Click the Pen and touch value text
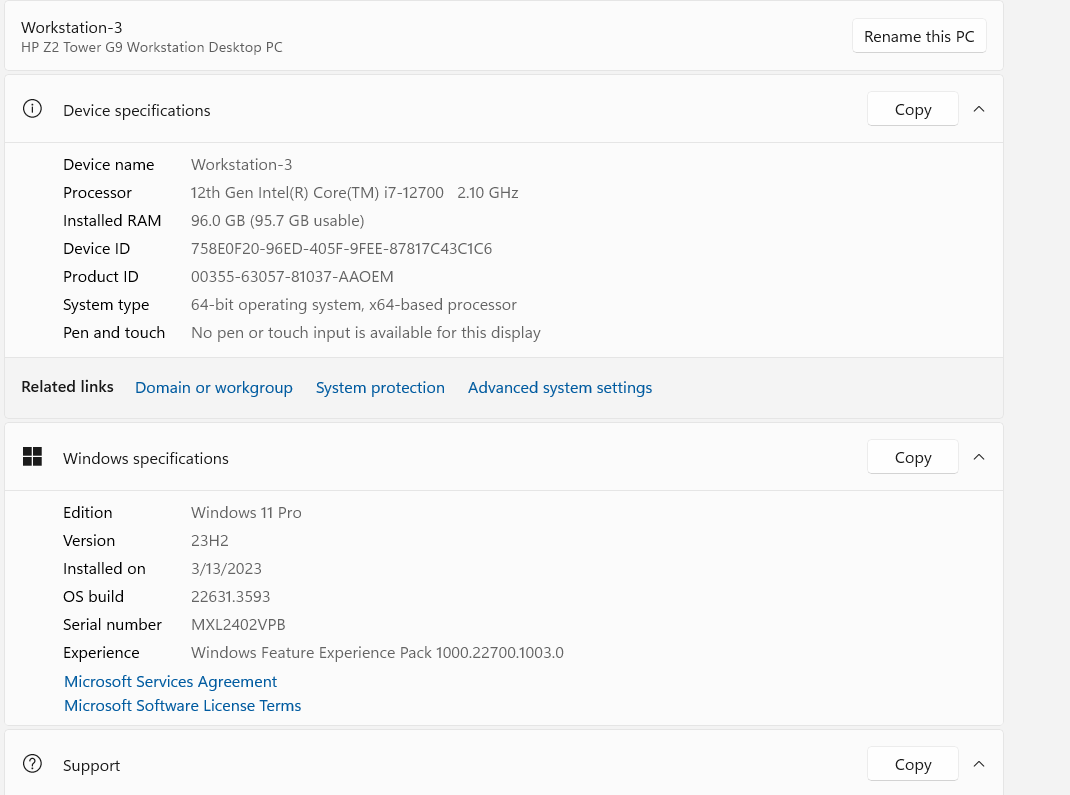 (x=366, y=332)
